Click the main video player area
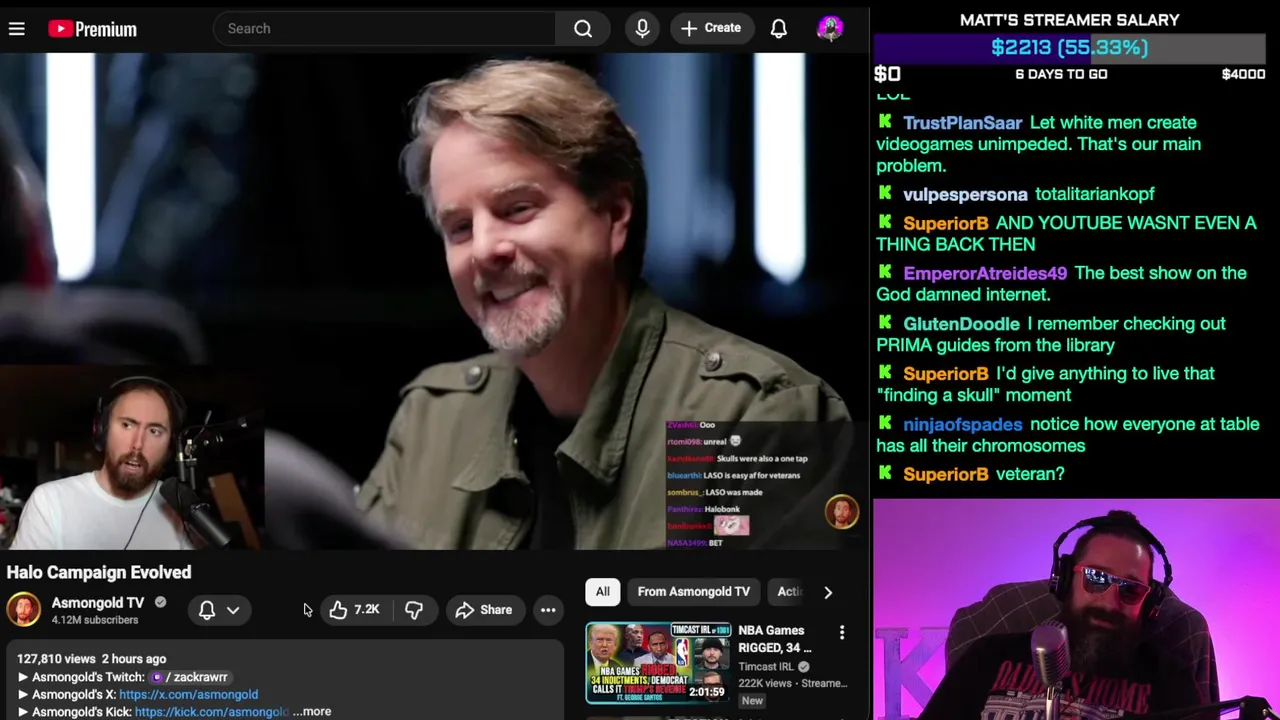Viewport: 1280px width, 720px height. tap(434, 300)
